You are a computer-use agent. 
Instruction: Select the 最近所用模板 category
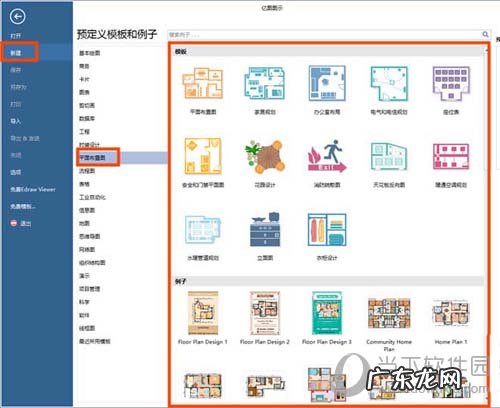[95, 341]
